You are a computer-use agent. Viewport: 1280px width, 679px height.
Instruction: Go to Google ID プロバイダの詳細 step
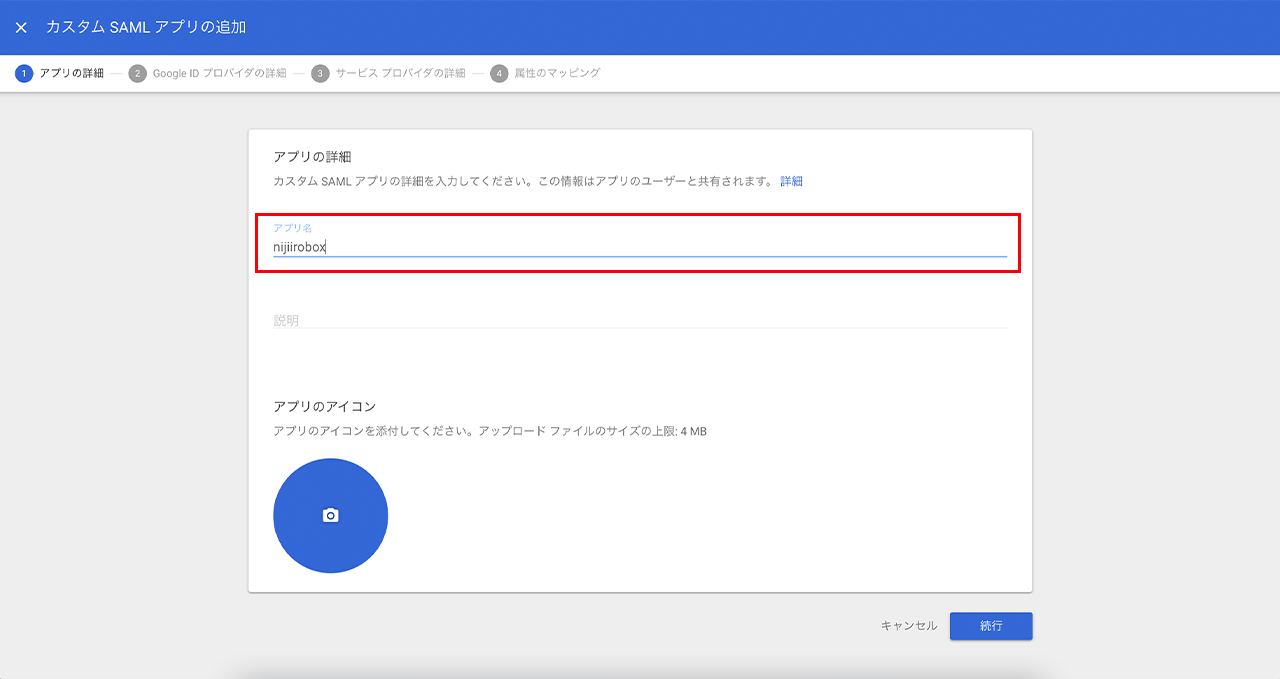pos(219,73)
